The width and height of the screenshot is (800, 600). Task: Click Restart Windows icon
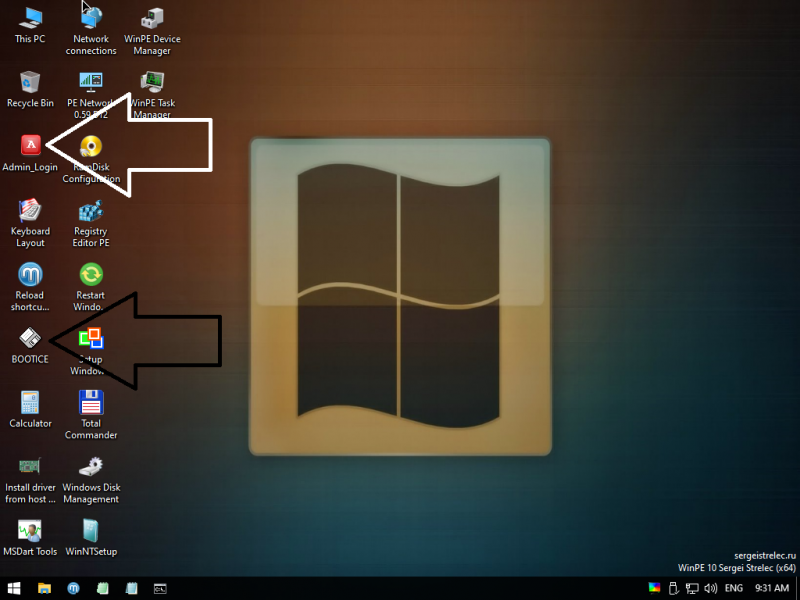(x=91, y=287)
